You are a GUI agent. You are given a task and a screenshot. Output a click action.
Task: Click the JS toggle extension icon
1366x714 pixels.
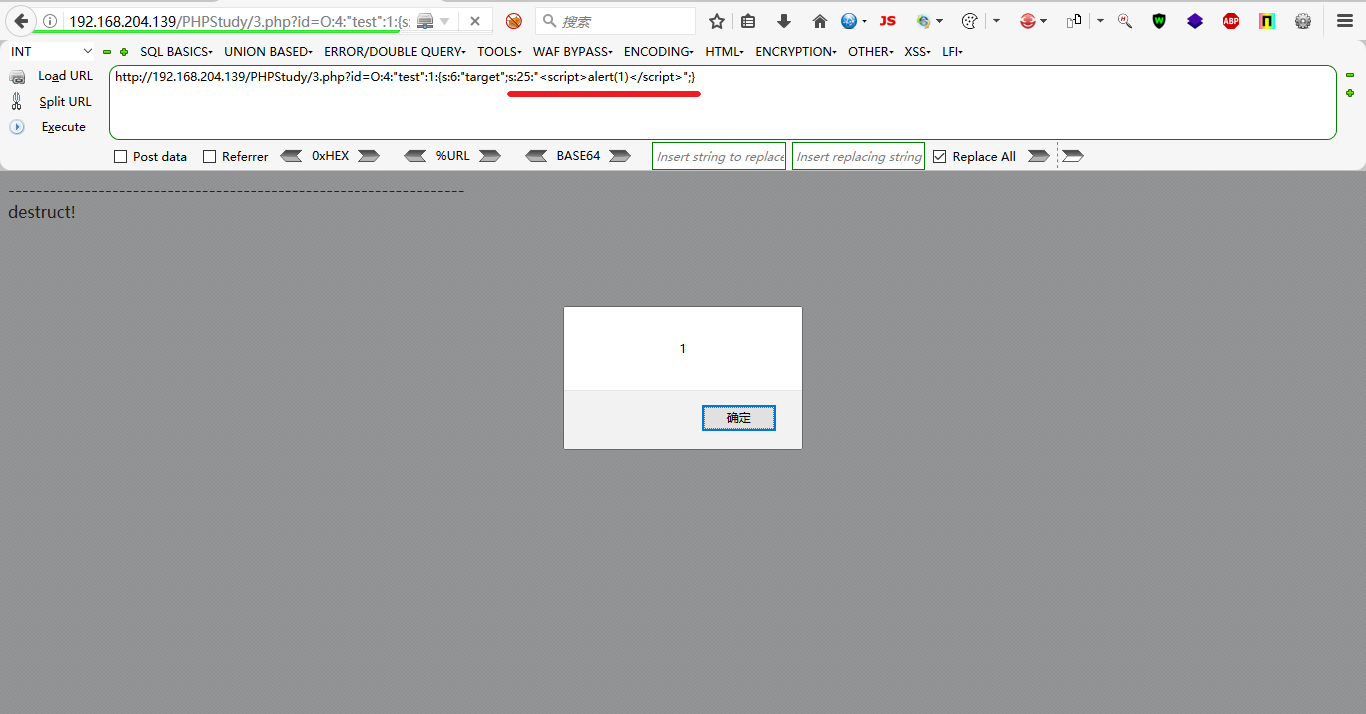pos(887,20)
